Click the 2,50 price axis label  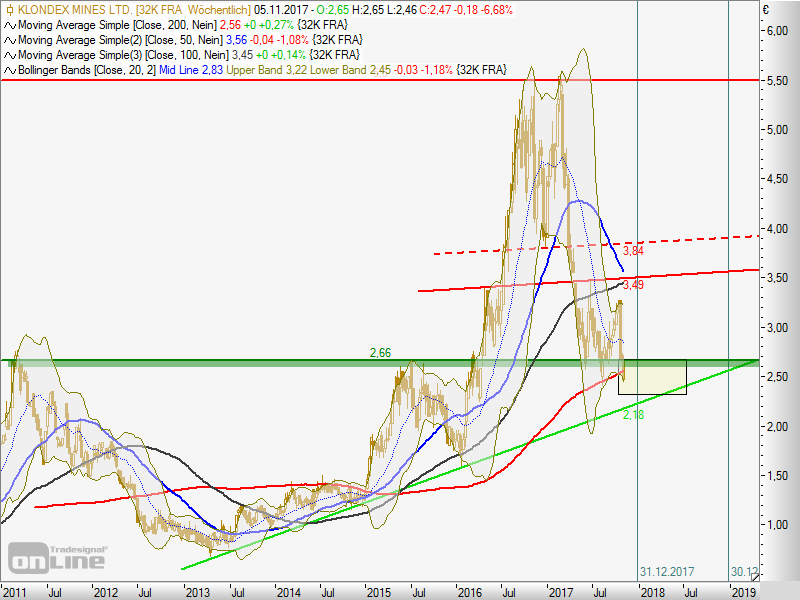point(777,377)
